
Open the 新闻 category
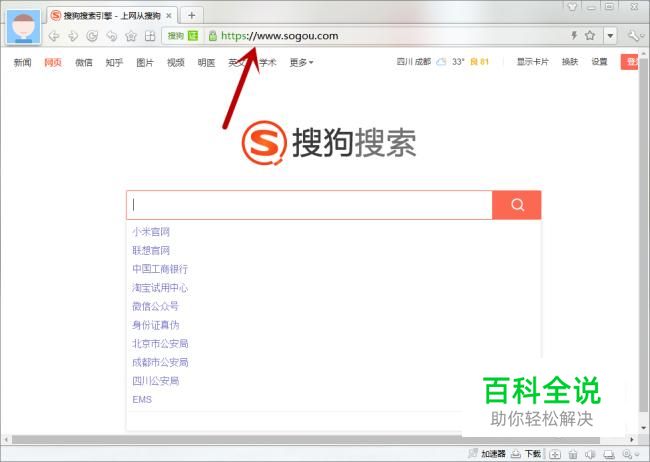(22, 62)
